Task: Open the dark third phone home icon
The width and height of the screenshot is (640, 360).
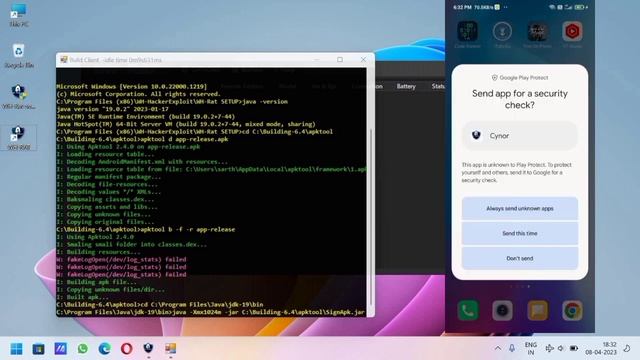Action: (x=538, y=31)
